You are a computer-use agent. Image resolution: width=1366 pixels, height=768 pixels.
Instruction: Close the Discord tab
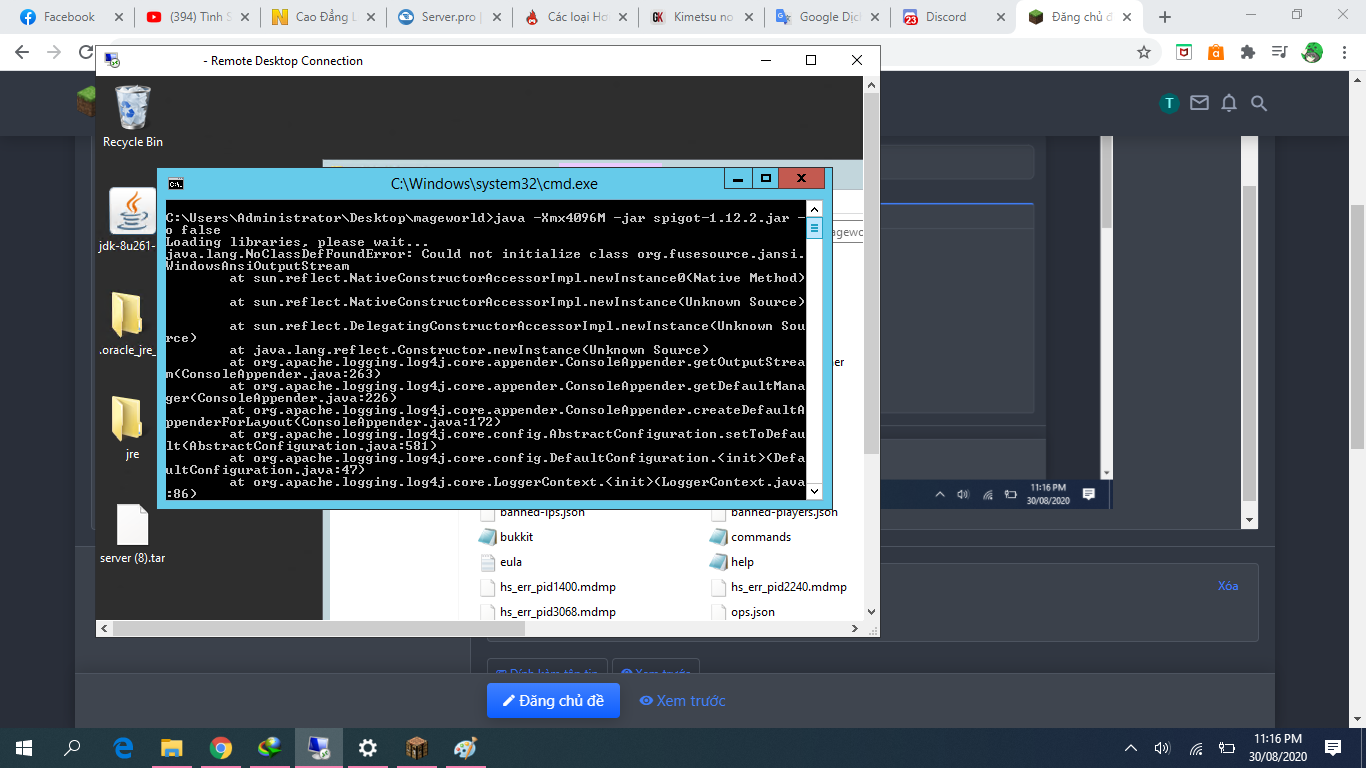pos(1000,17)
